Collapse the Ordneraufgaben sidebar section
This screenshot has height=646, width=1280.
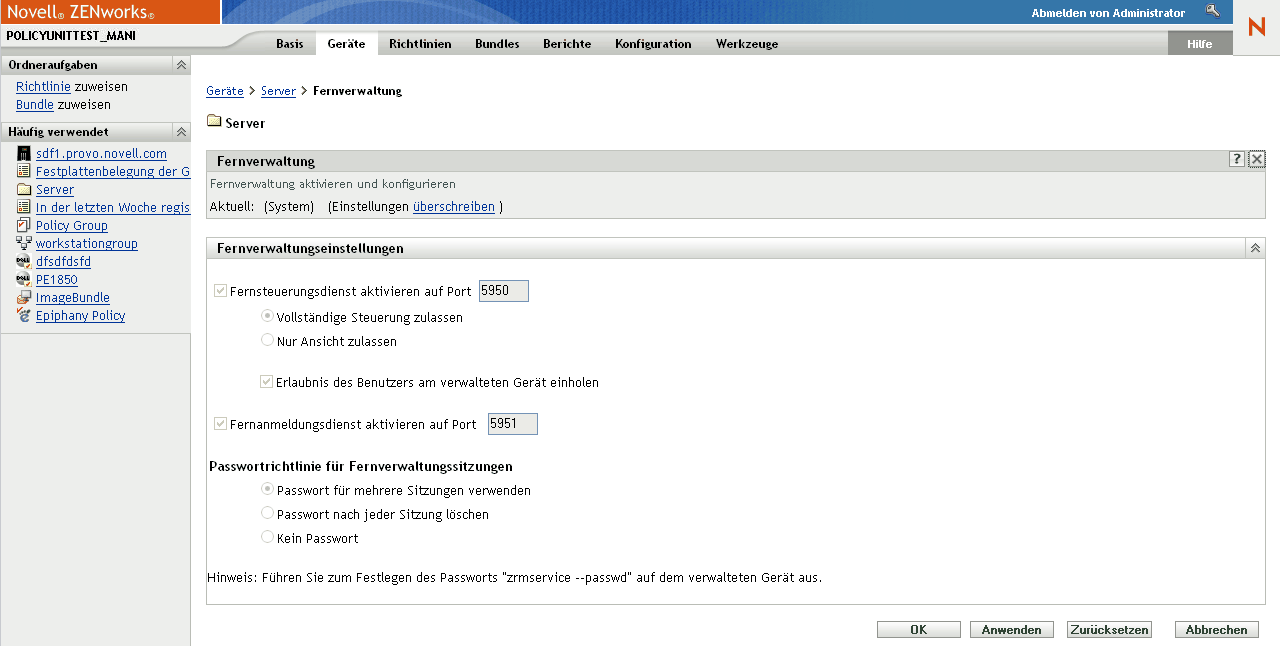click(x=181, y=65)
